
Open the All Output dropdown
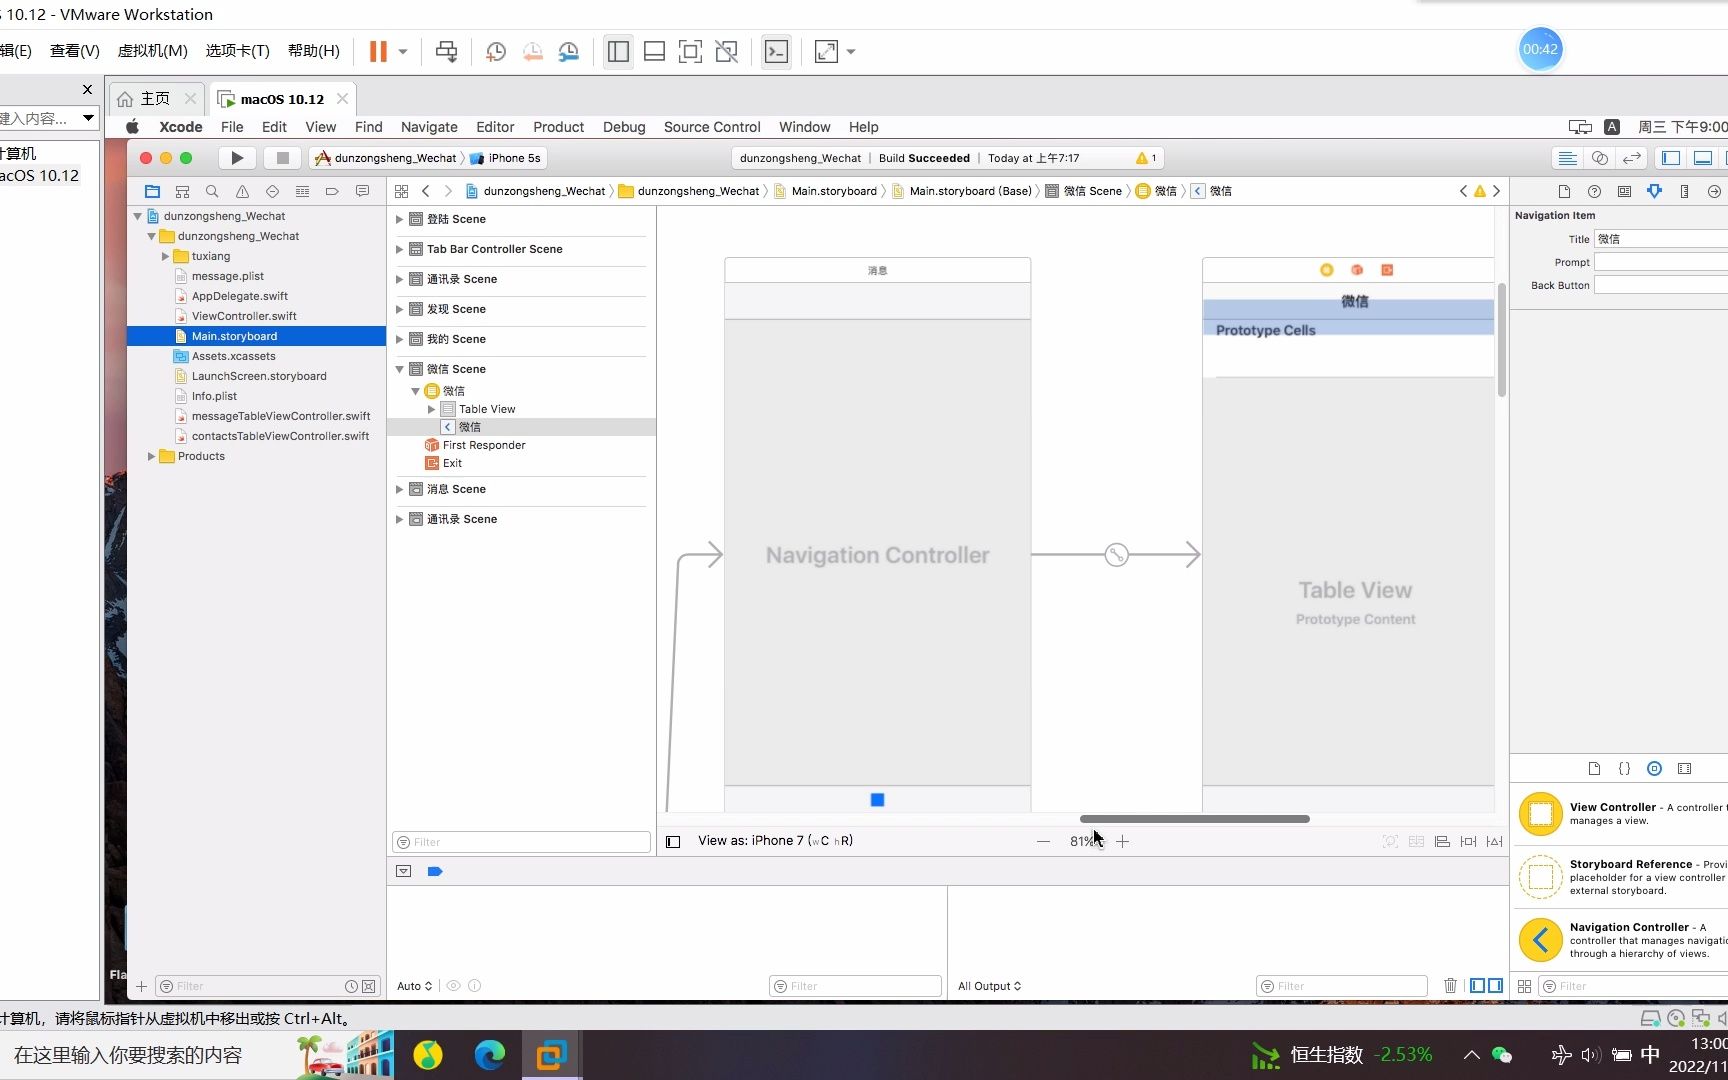[x=989, y=986]
